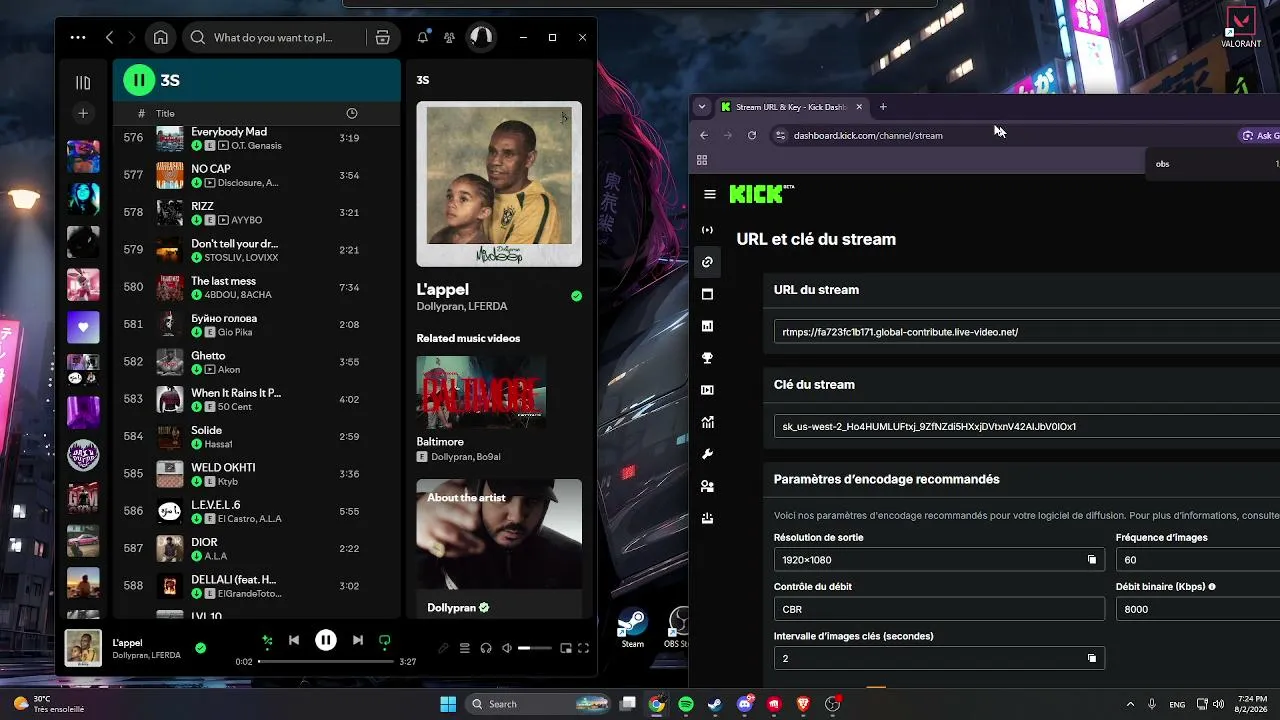The width and height of the screenshot is (1280, 720).
Task: Pause playback in the Spotify player bar
Action: tap(326, 641)
